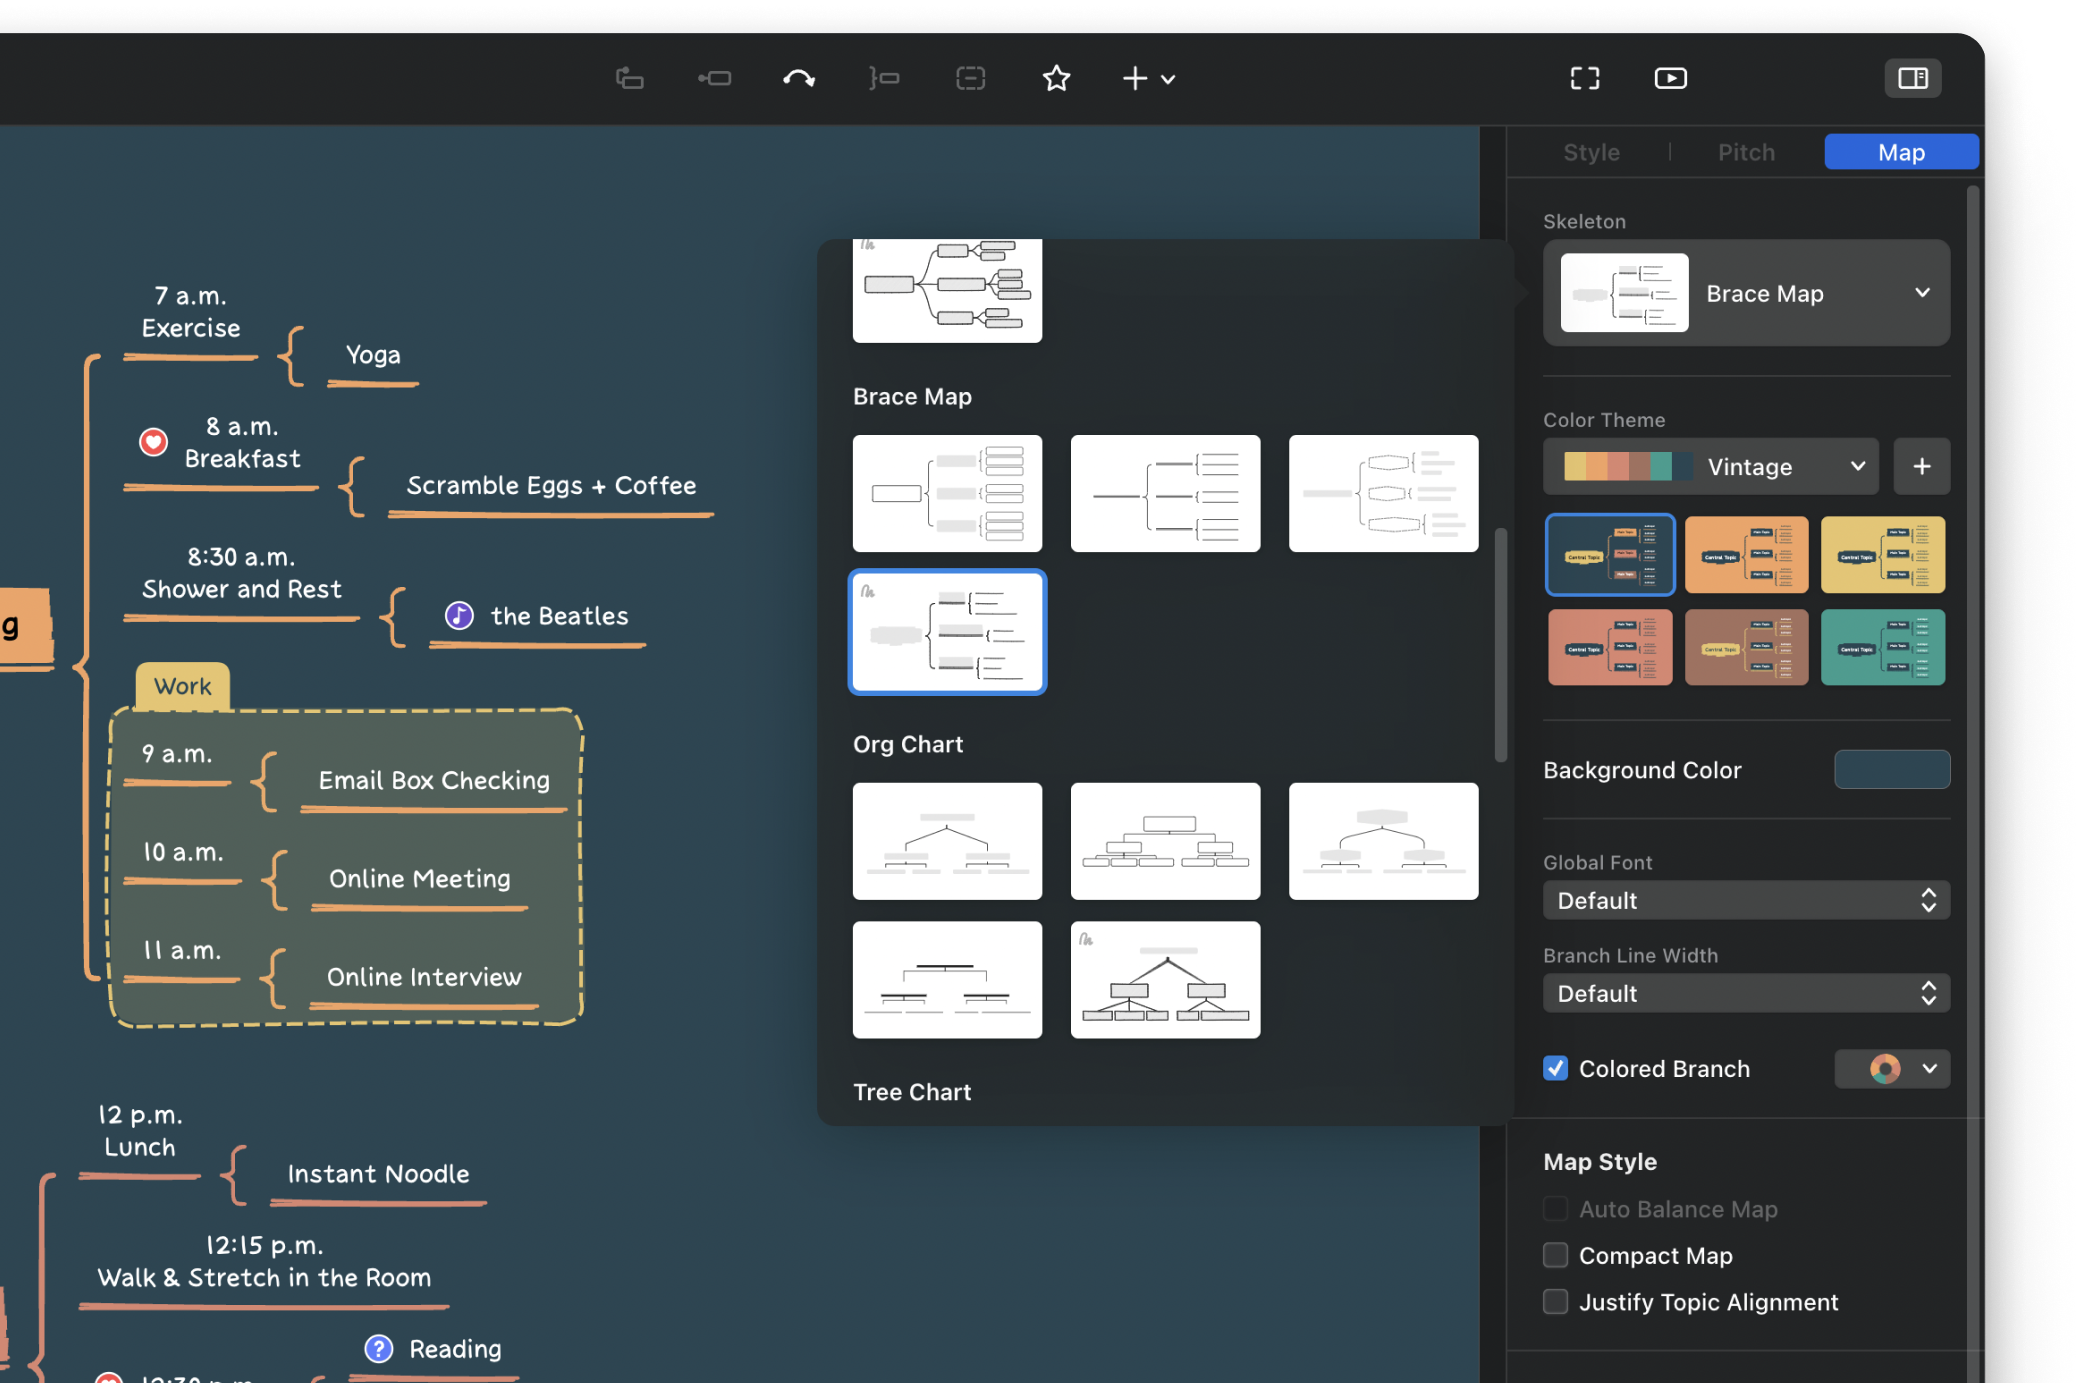Uncheck the Colored Branch option

[x=1555, y=1068]
